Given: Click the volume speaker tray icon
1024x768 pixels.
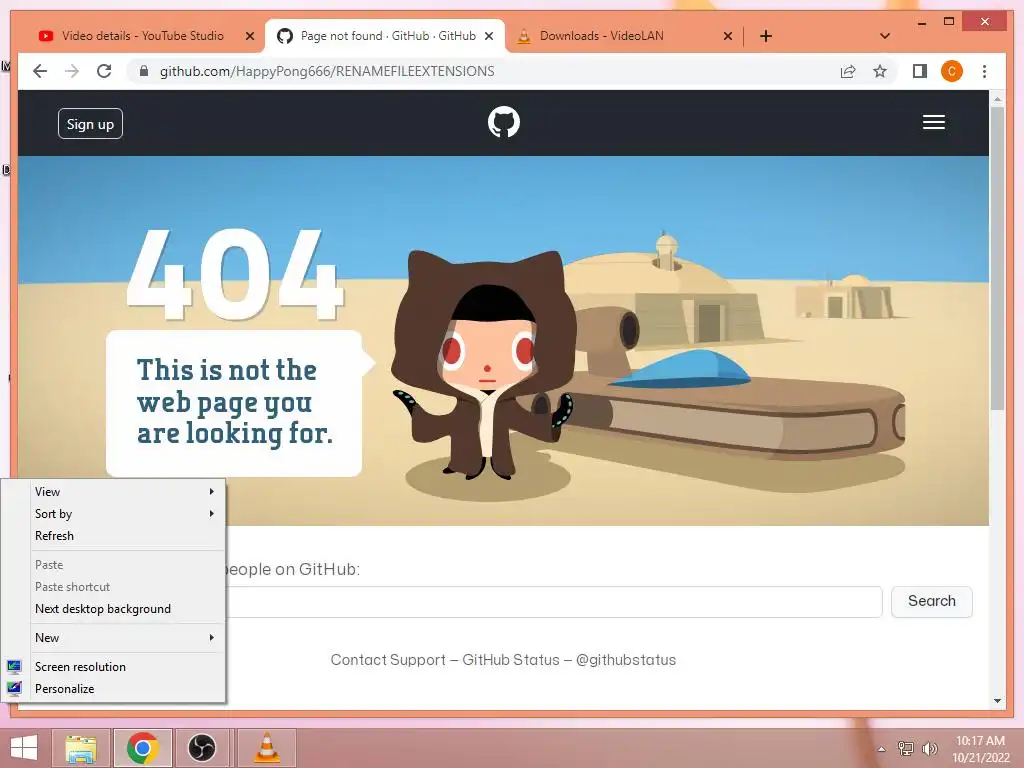Looking at the screenshot, I should coord(930,748).
